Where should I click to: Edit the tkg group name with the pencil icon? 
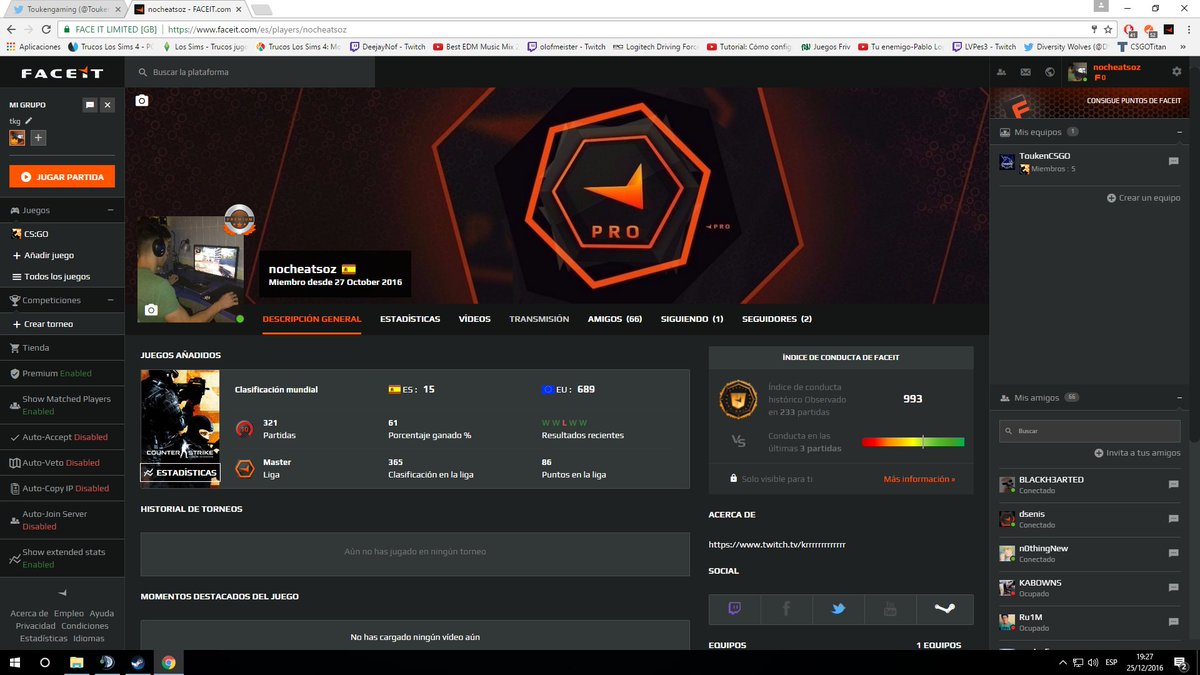29,120
